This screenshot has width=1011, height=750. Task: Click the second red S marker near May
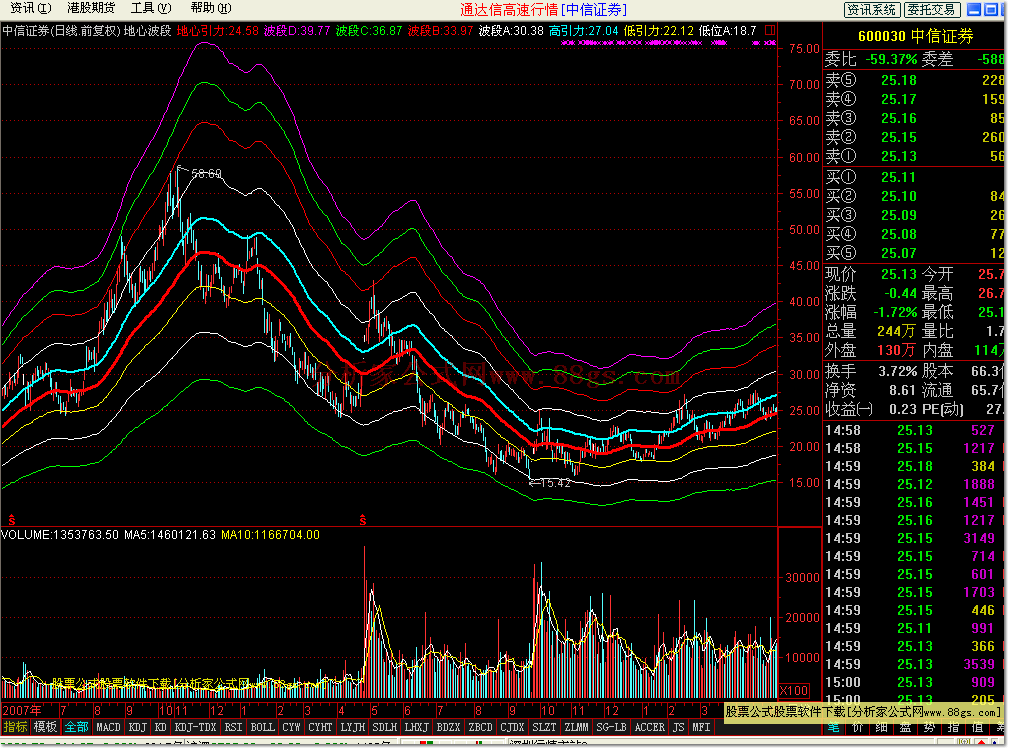(x=363, y=519)
